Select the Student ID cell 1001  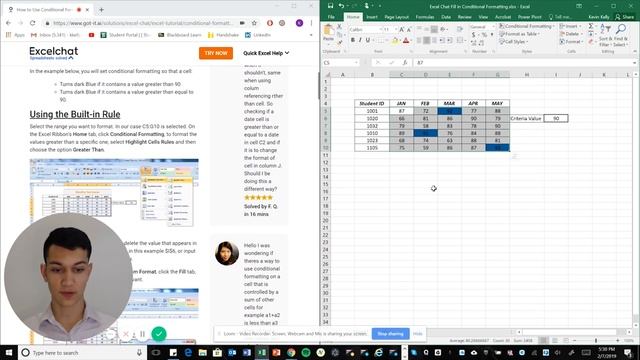(372, 111)
